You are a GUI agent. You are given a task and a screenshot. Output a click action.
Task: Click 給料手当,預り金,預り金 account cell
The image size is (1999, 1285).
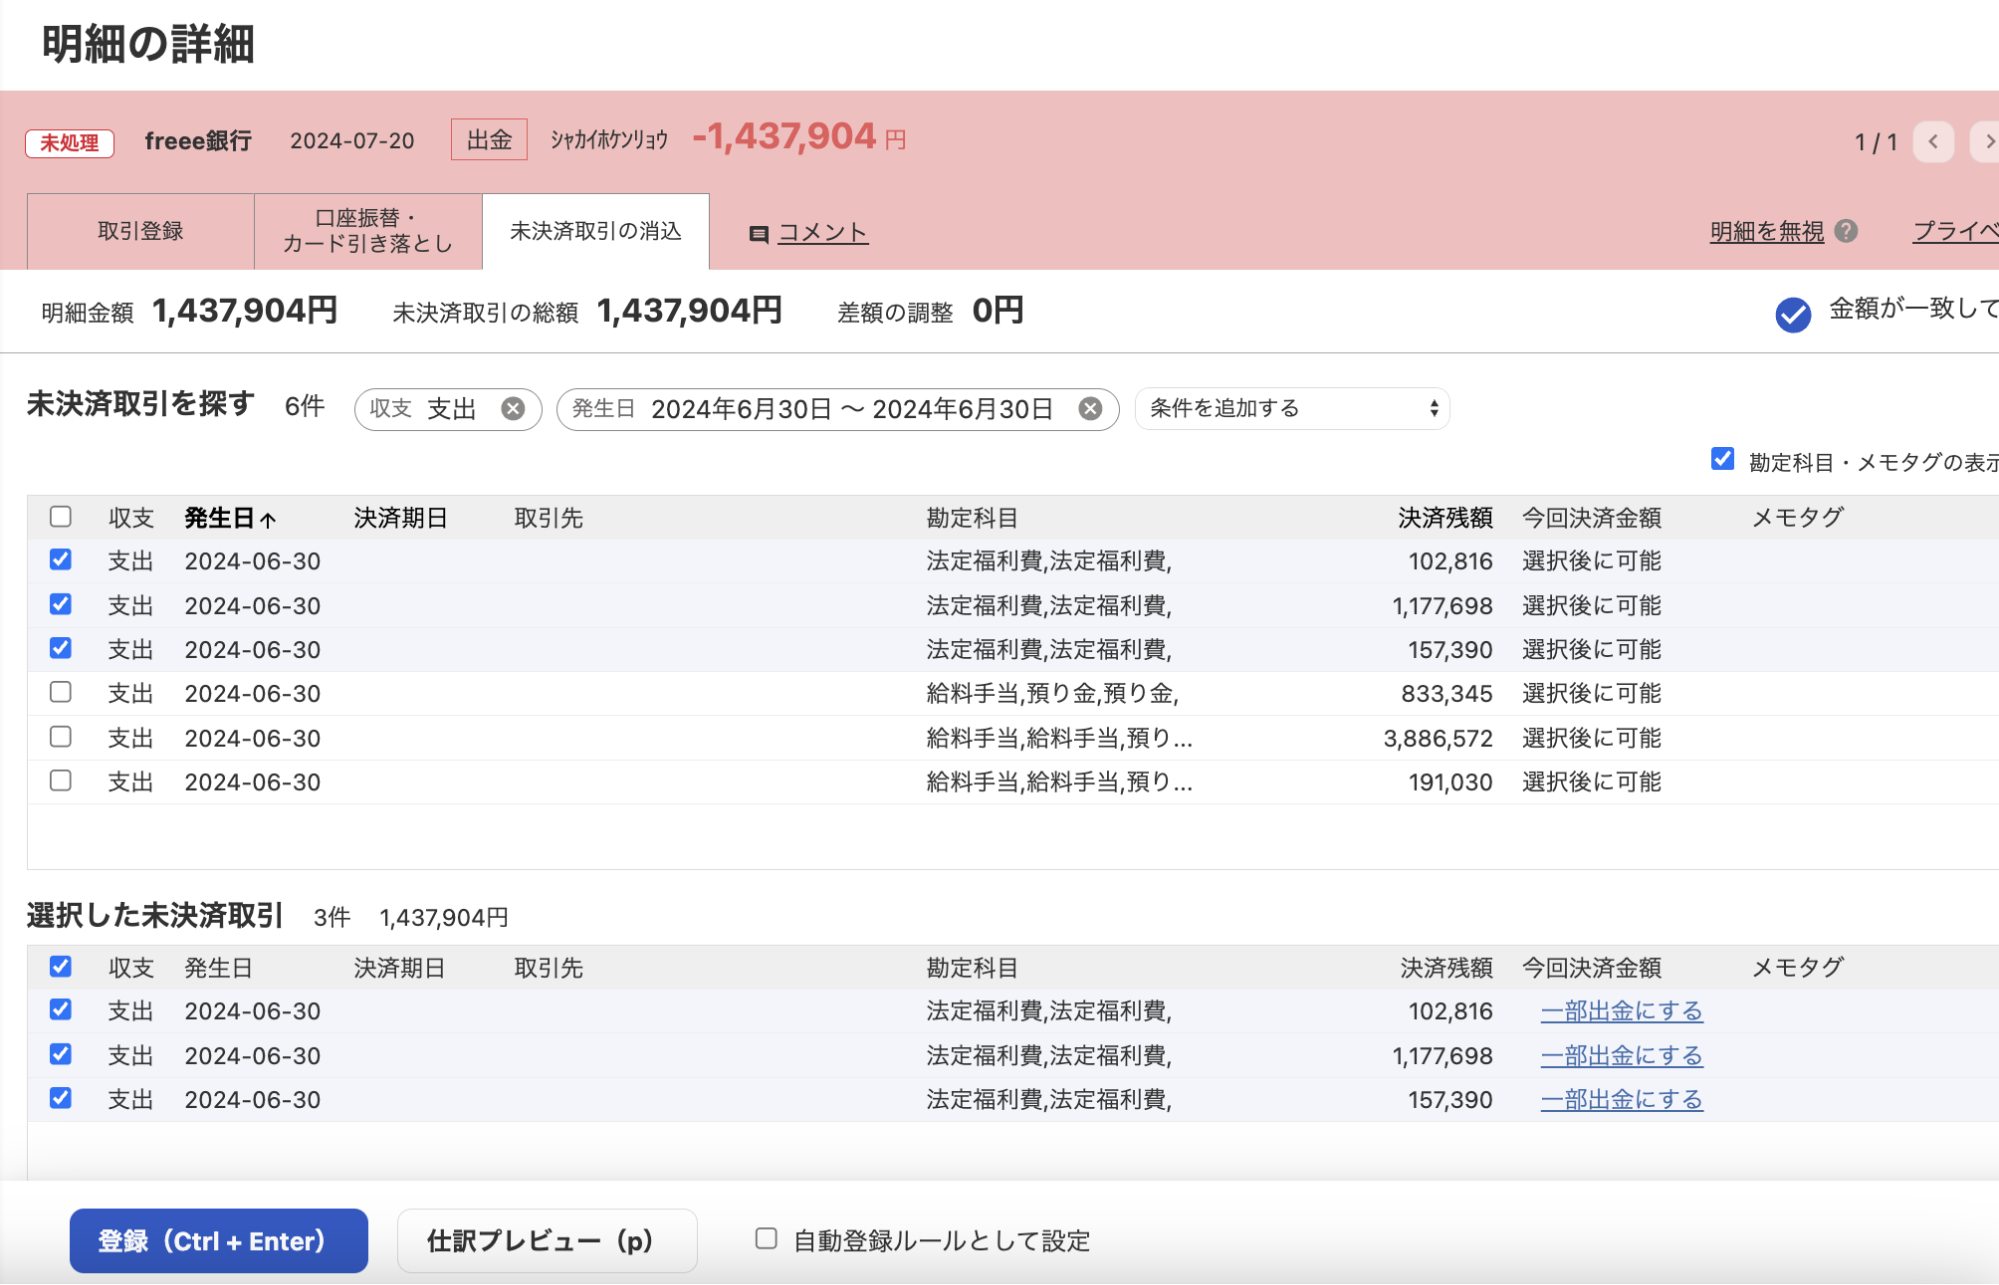click(1053, 693)
